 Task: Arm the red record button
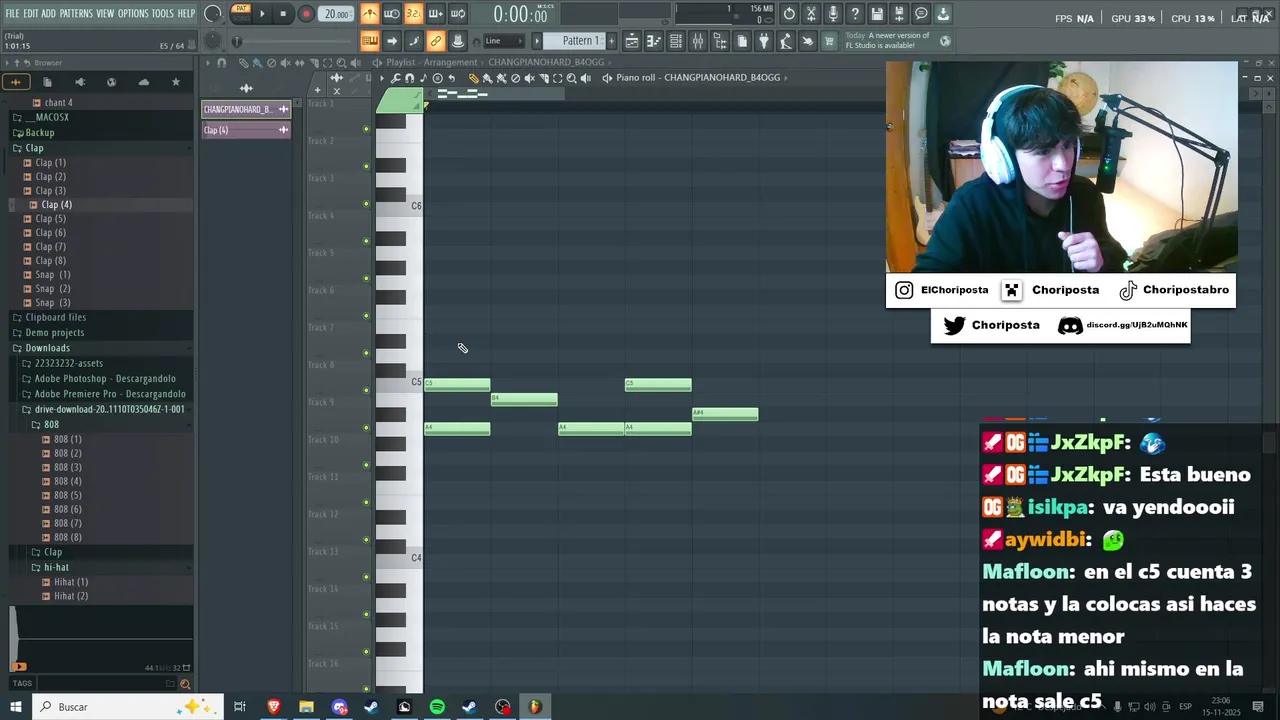point(306,14)
